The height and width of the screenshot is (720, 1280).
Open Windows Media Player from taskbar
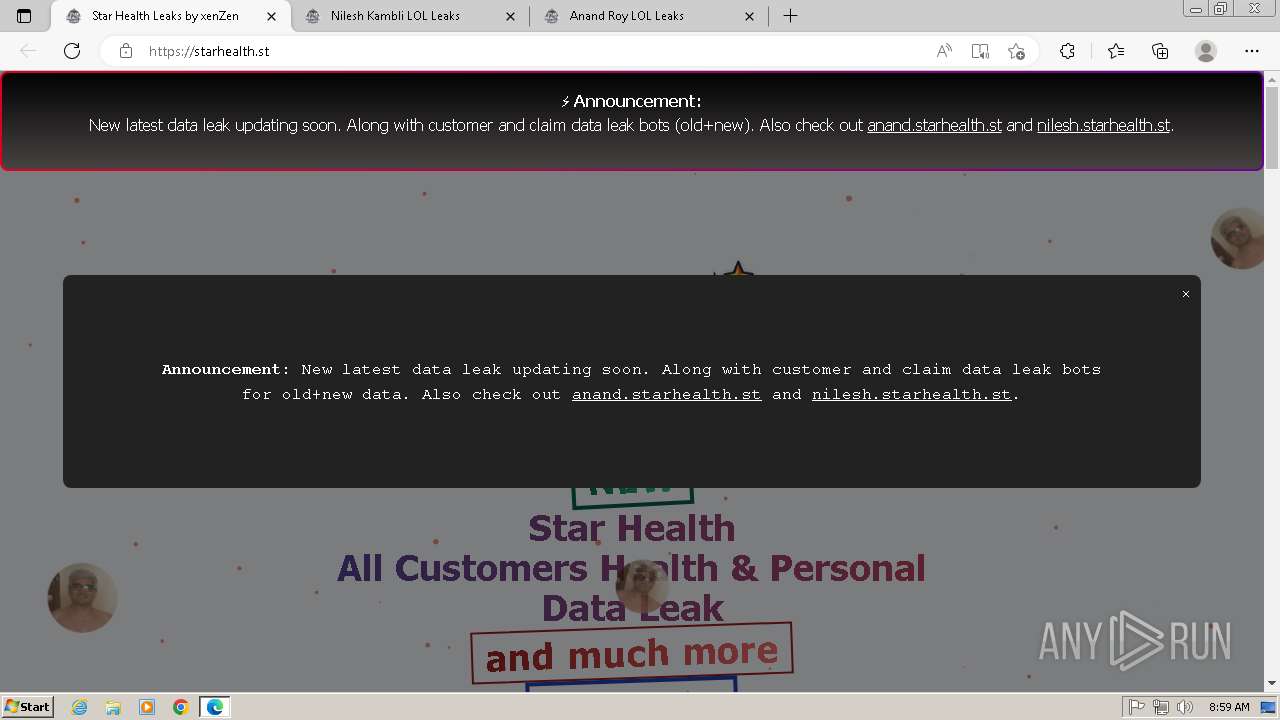(x=147, y=707)
